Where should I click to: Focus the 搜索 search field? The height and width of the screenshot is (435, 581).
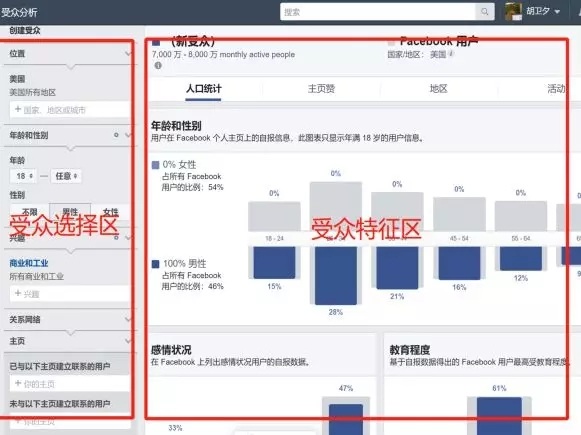pos(378,12)
